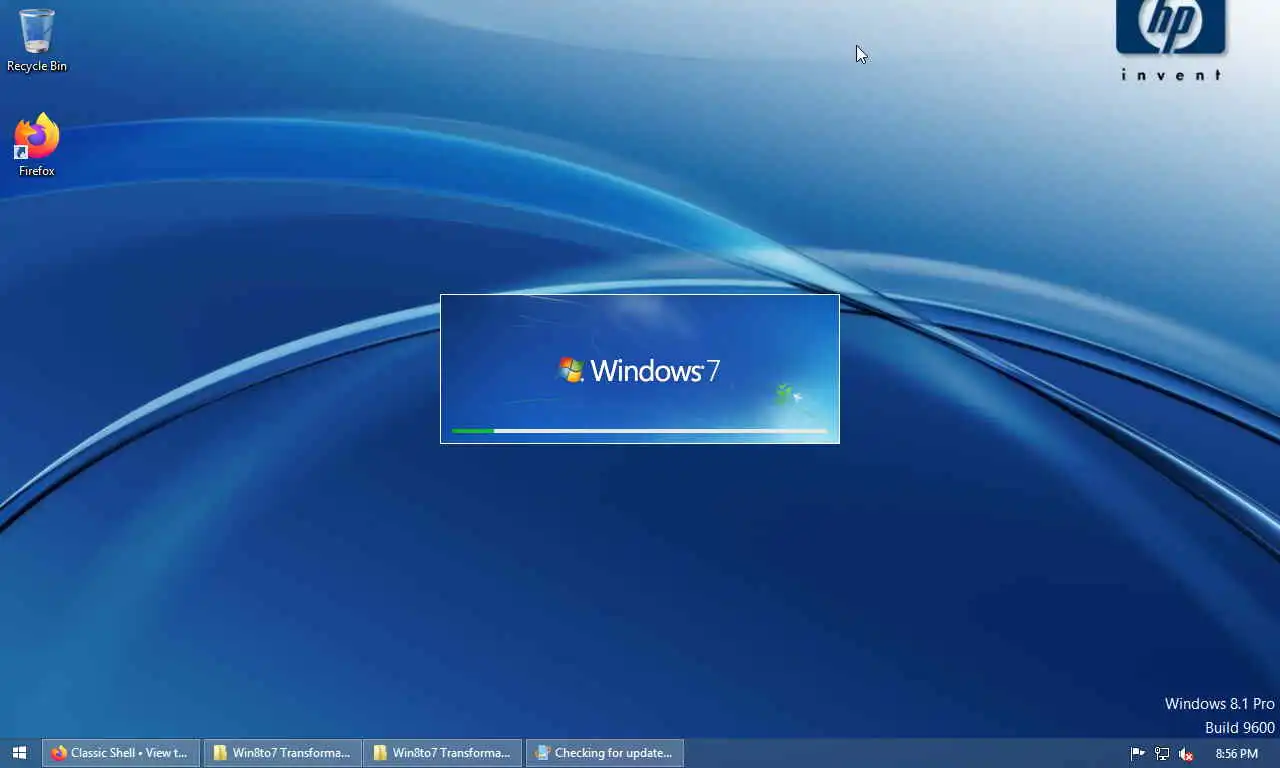Click the muted volume tray icon
The height and width of the screenshot is (768, 1280).
coord(1186,754)
